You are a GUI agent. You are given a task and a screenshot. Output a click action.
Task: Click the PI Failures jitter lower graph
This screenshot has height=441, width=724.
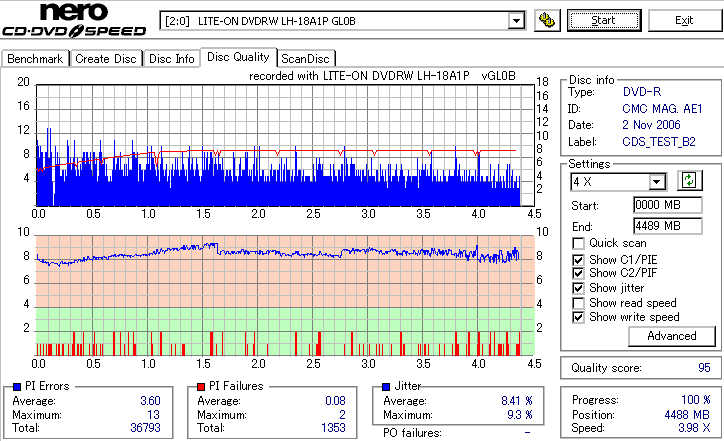tap(285, 296)
